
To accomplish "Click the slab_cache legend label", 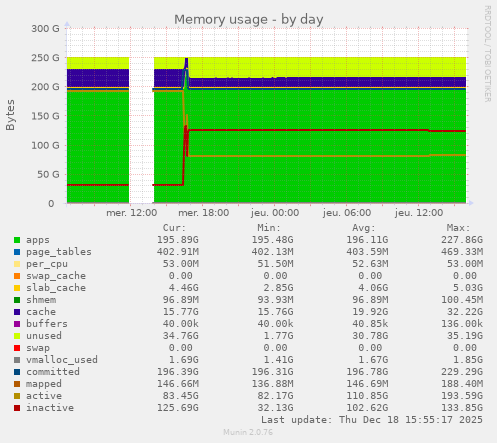I will (x=56, y=288).
